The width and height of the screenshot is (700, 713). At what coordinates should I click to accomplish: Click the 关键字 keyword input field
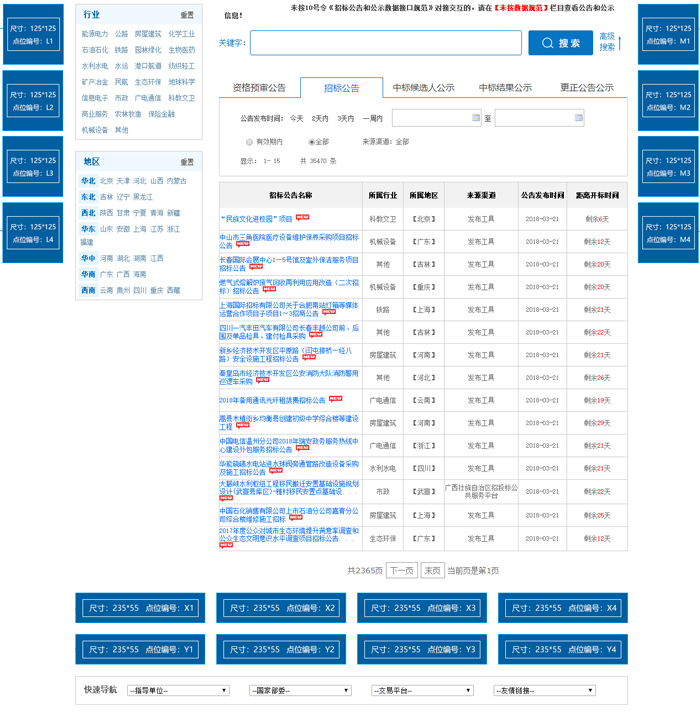click(x=385, y=43)
